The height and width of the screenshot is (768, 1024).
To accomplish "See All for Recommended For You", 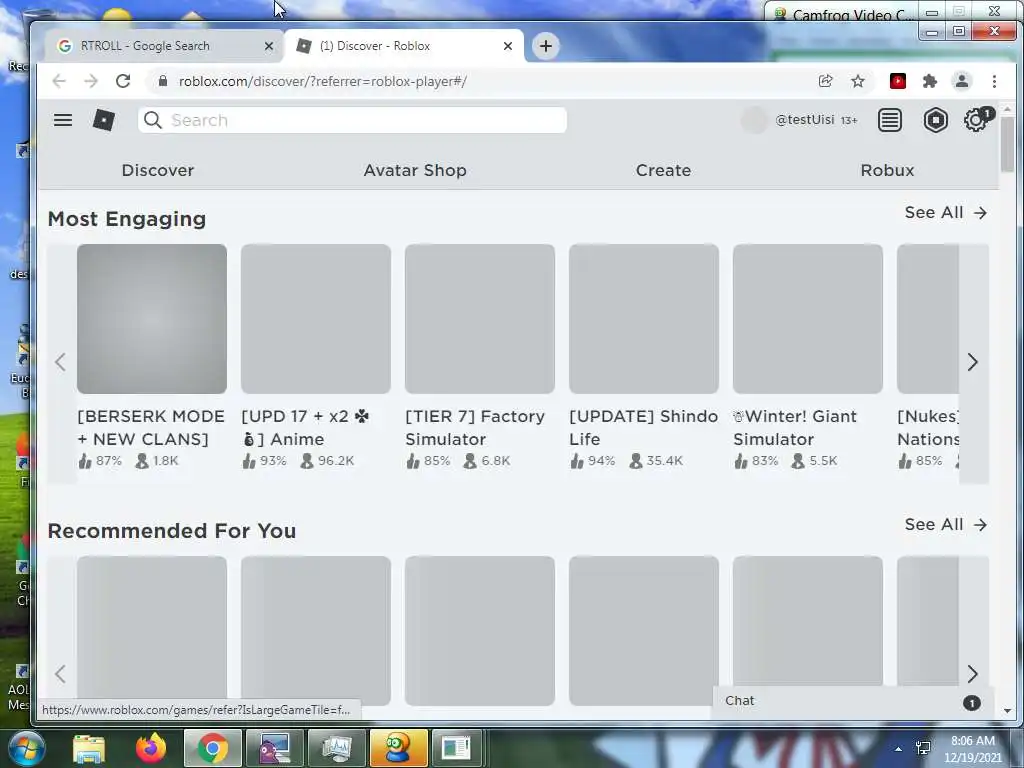I will (x=945, y=524).
